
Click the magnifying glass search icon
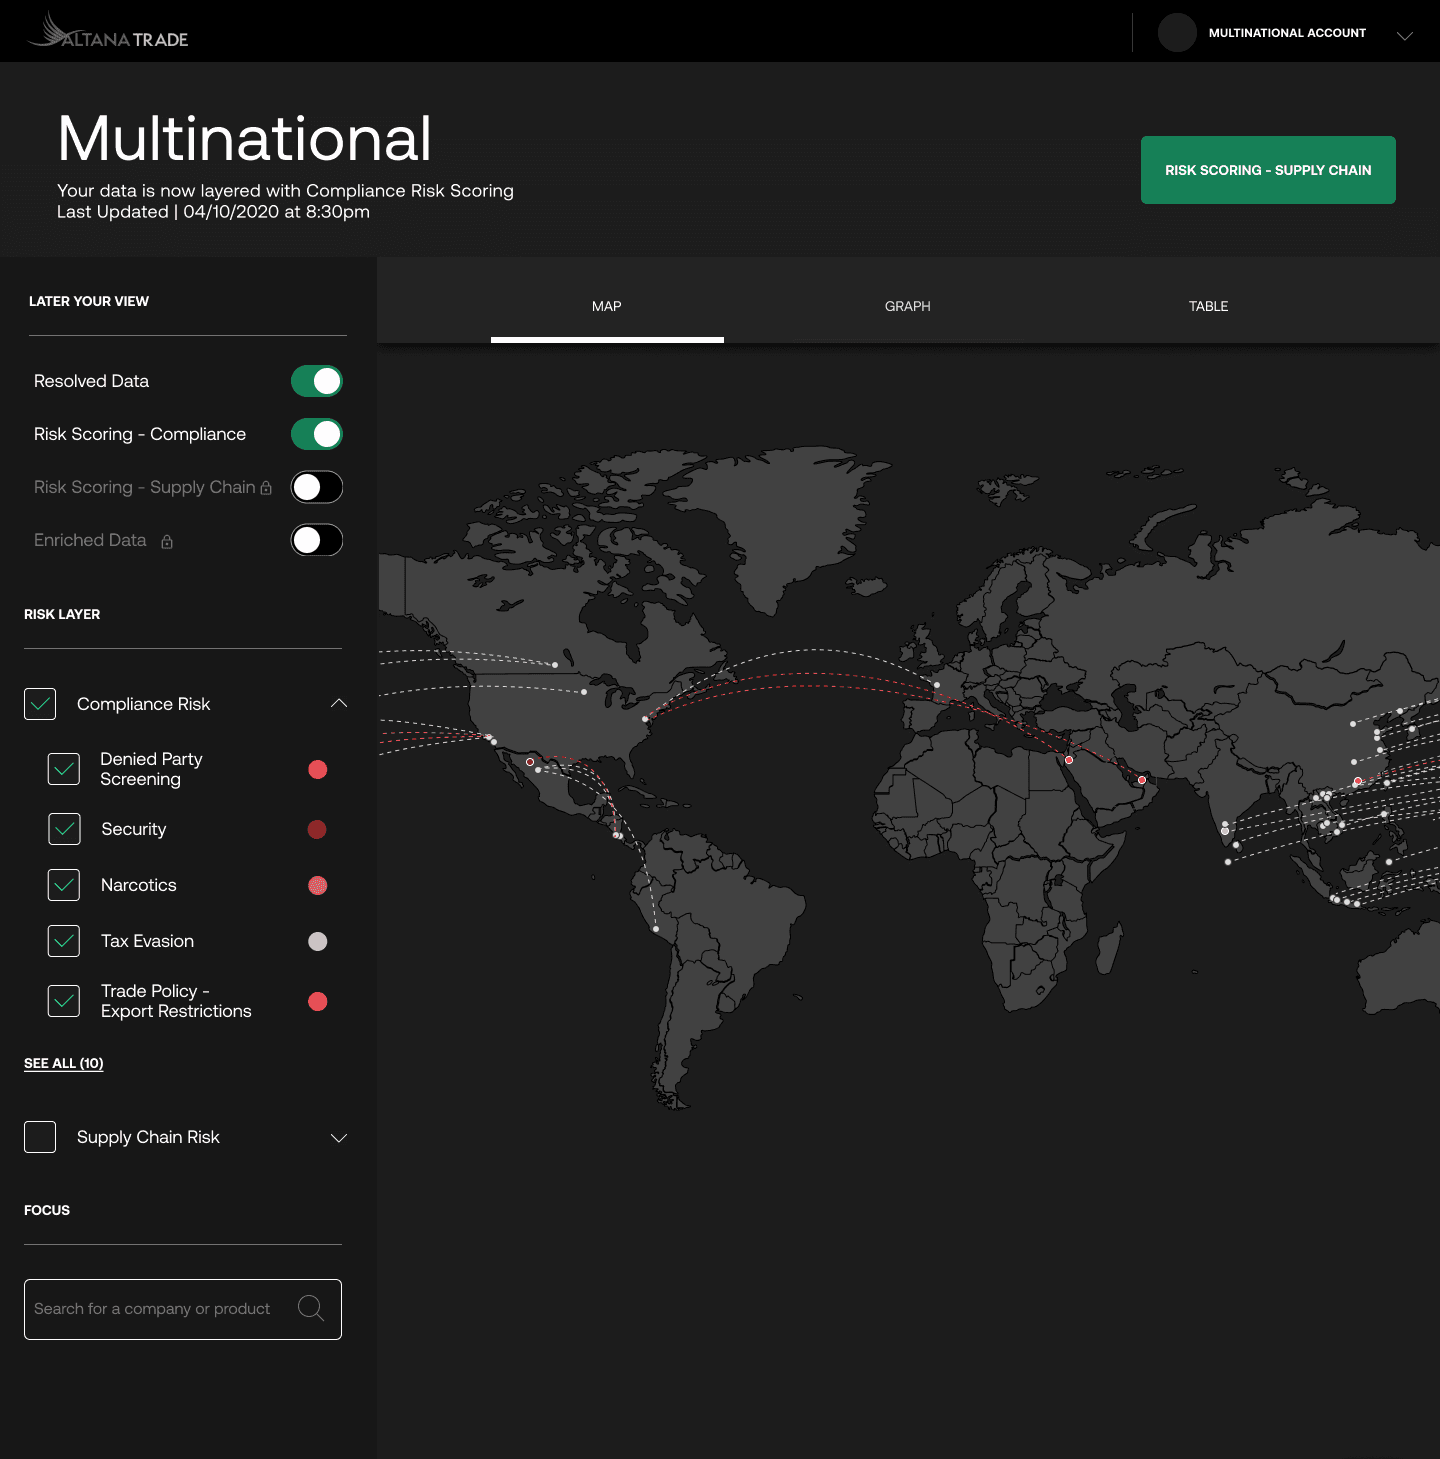311,1308
